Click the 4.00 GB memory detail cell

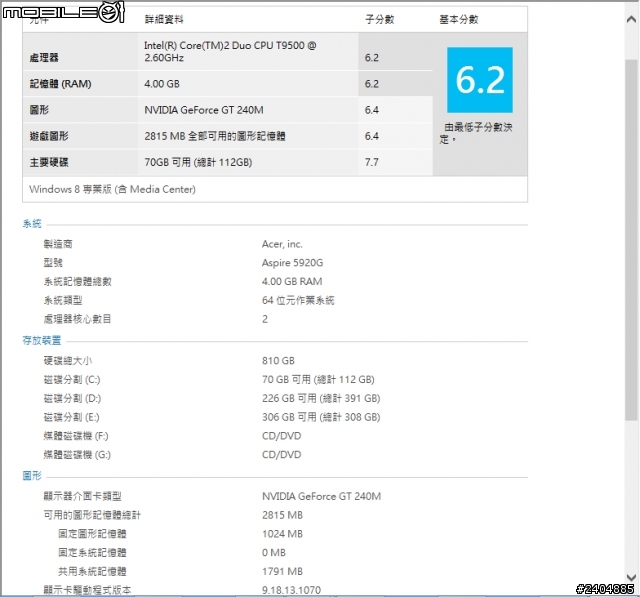coord(162,84)
